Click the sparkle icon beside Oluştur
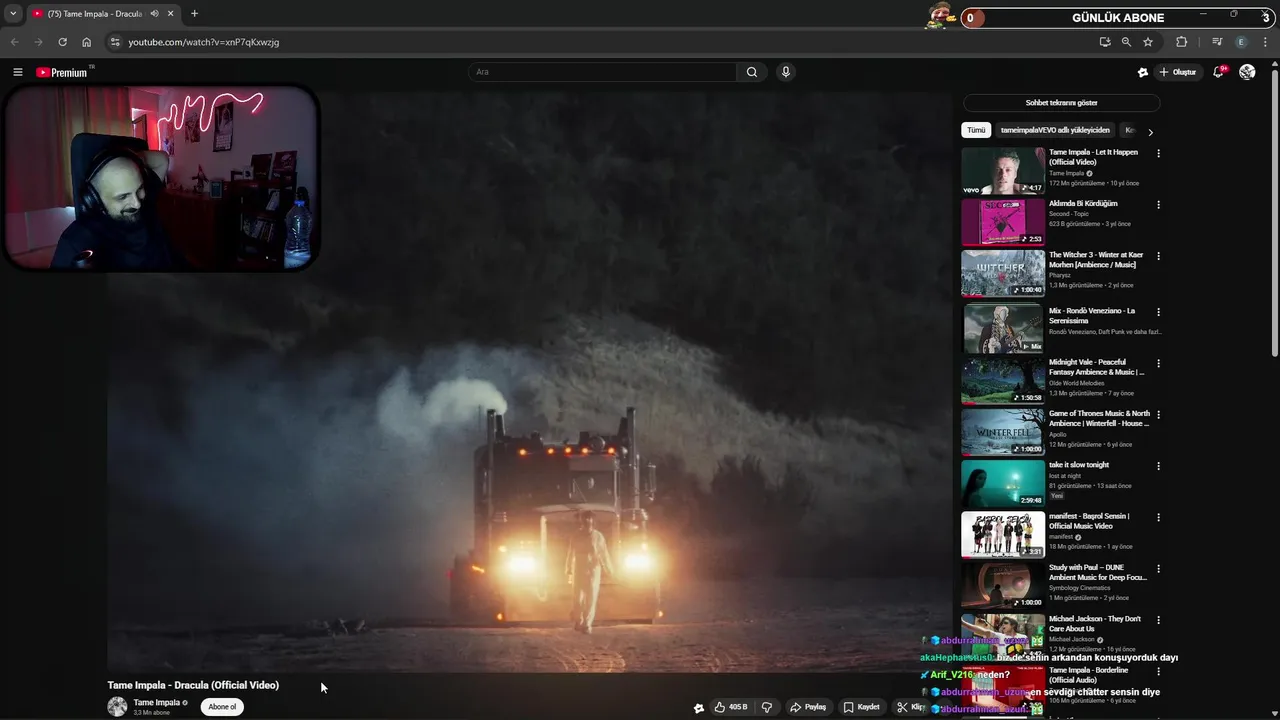Viewport: 1280px width, 720px height. pos(1143,72)
